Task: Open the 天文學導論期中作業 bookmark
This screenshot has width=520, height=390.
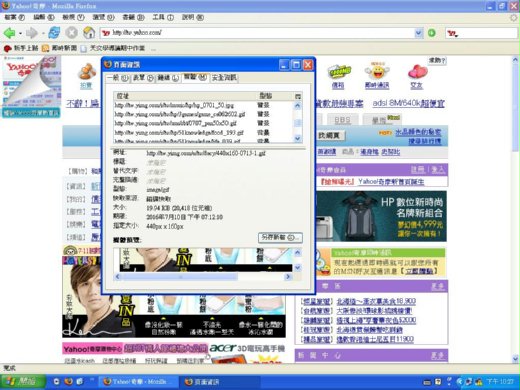Action: 113,48
